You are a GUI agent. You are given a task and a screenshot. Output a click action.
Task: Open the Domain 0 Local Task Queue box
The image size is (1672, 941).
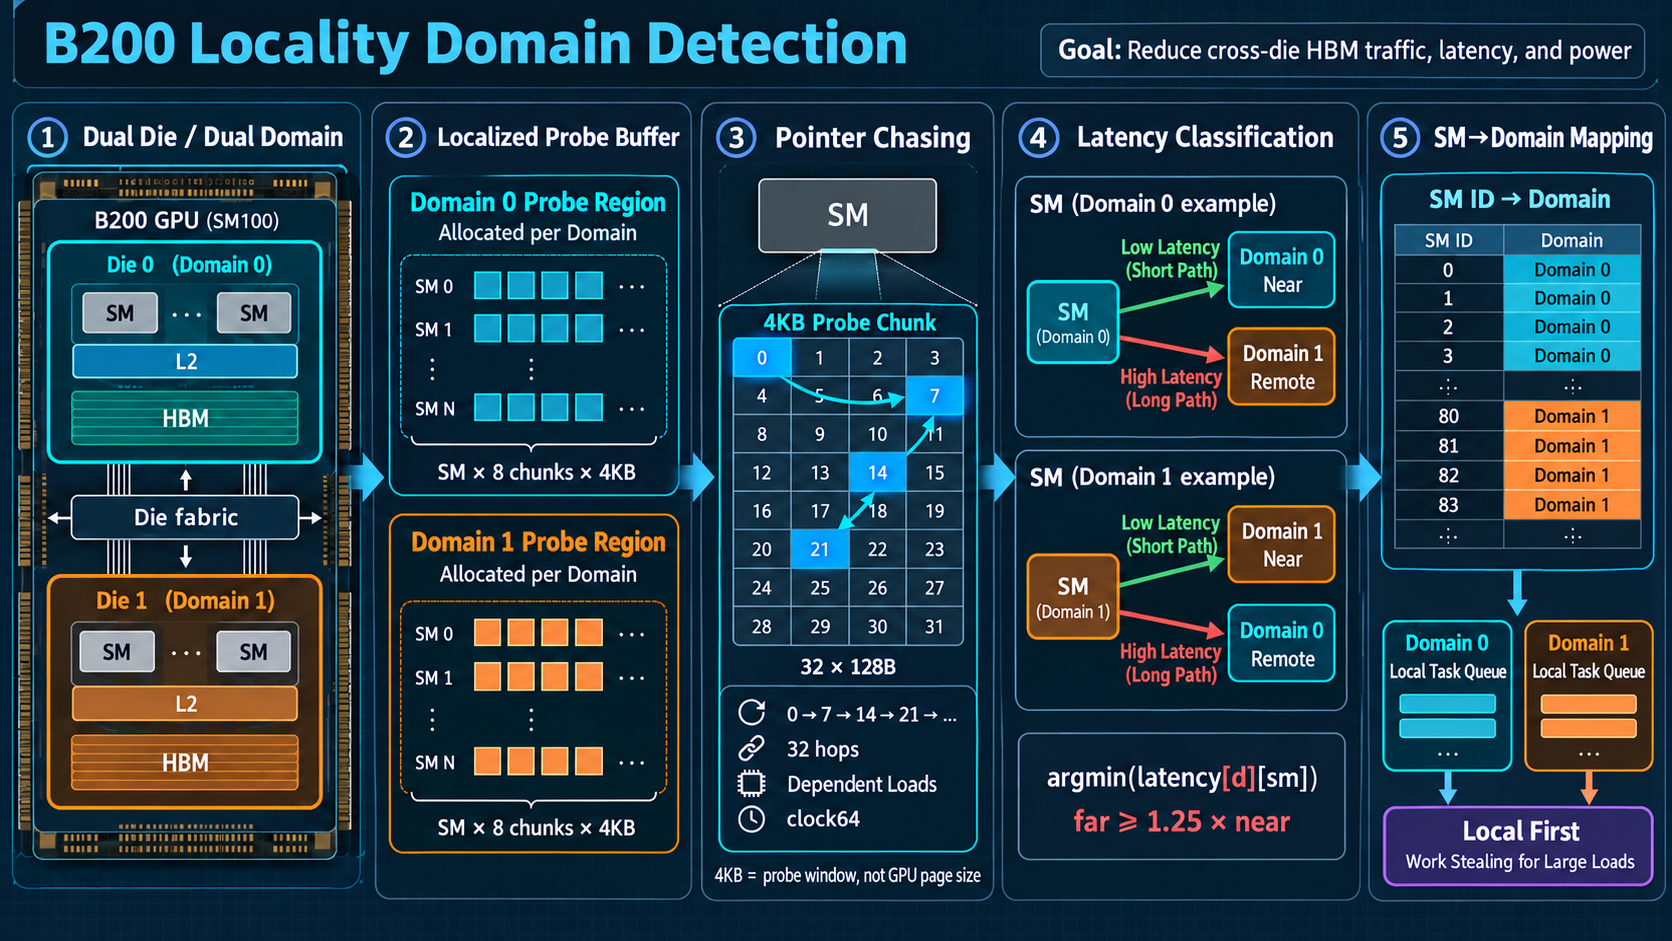1447,696
